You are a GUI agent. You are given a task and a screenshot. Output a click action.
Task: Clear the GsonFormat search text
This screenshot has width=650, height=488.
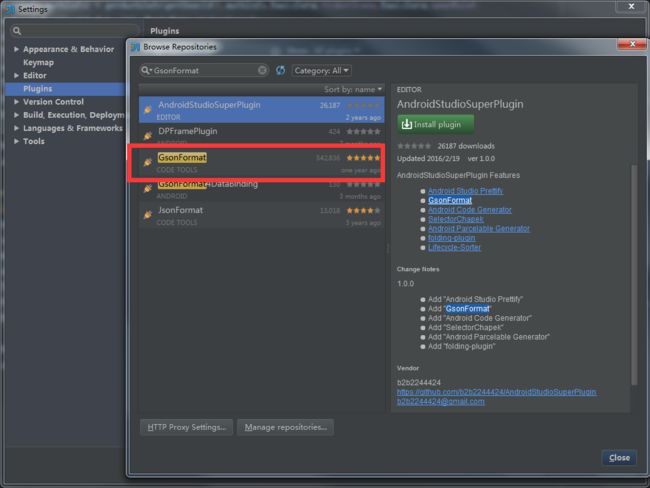click(262, 70)
